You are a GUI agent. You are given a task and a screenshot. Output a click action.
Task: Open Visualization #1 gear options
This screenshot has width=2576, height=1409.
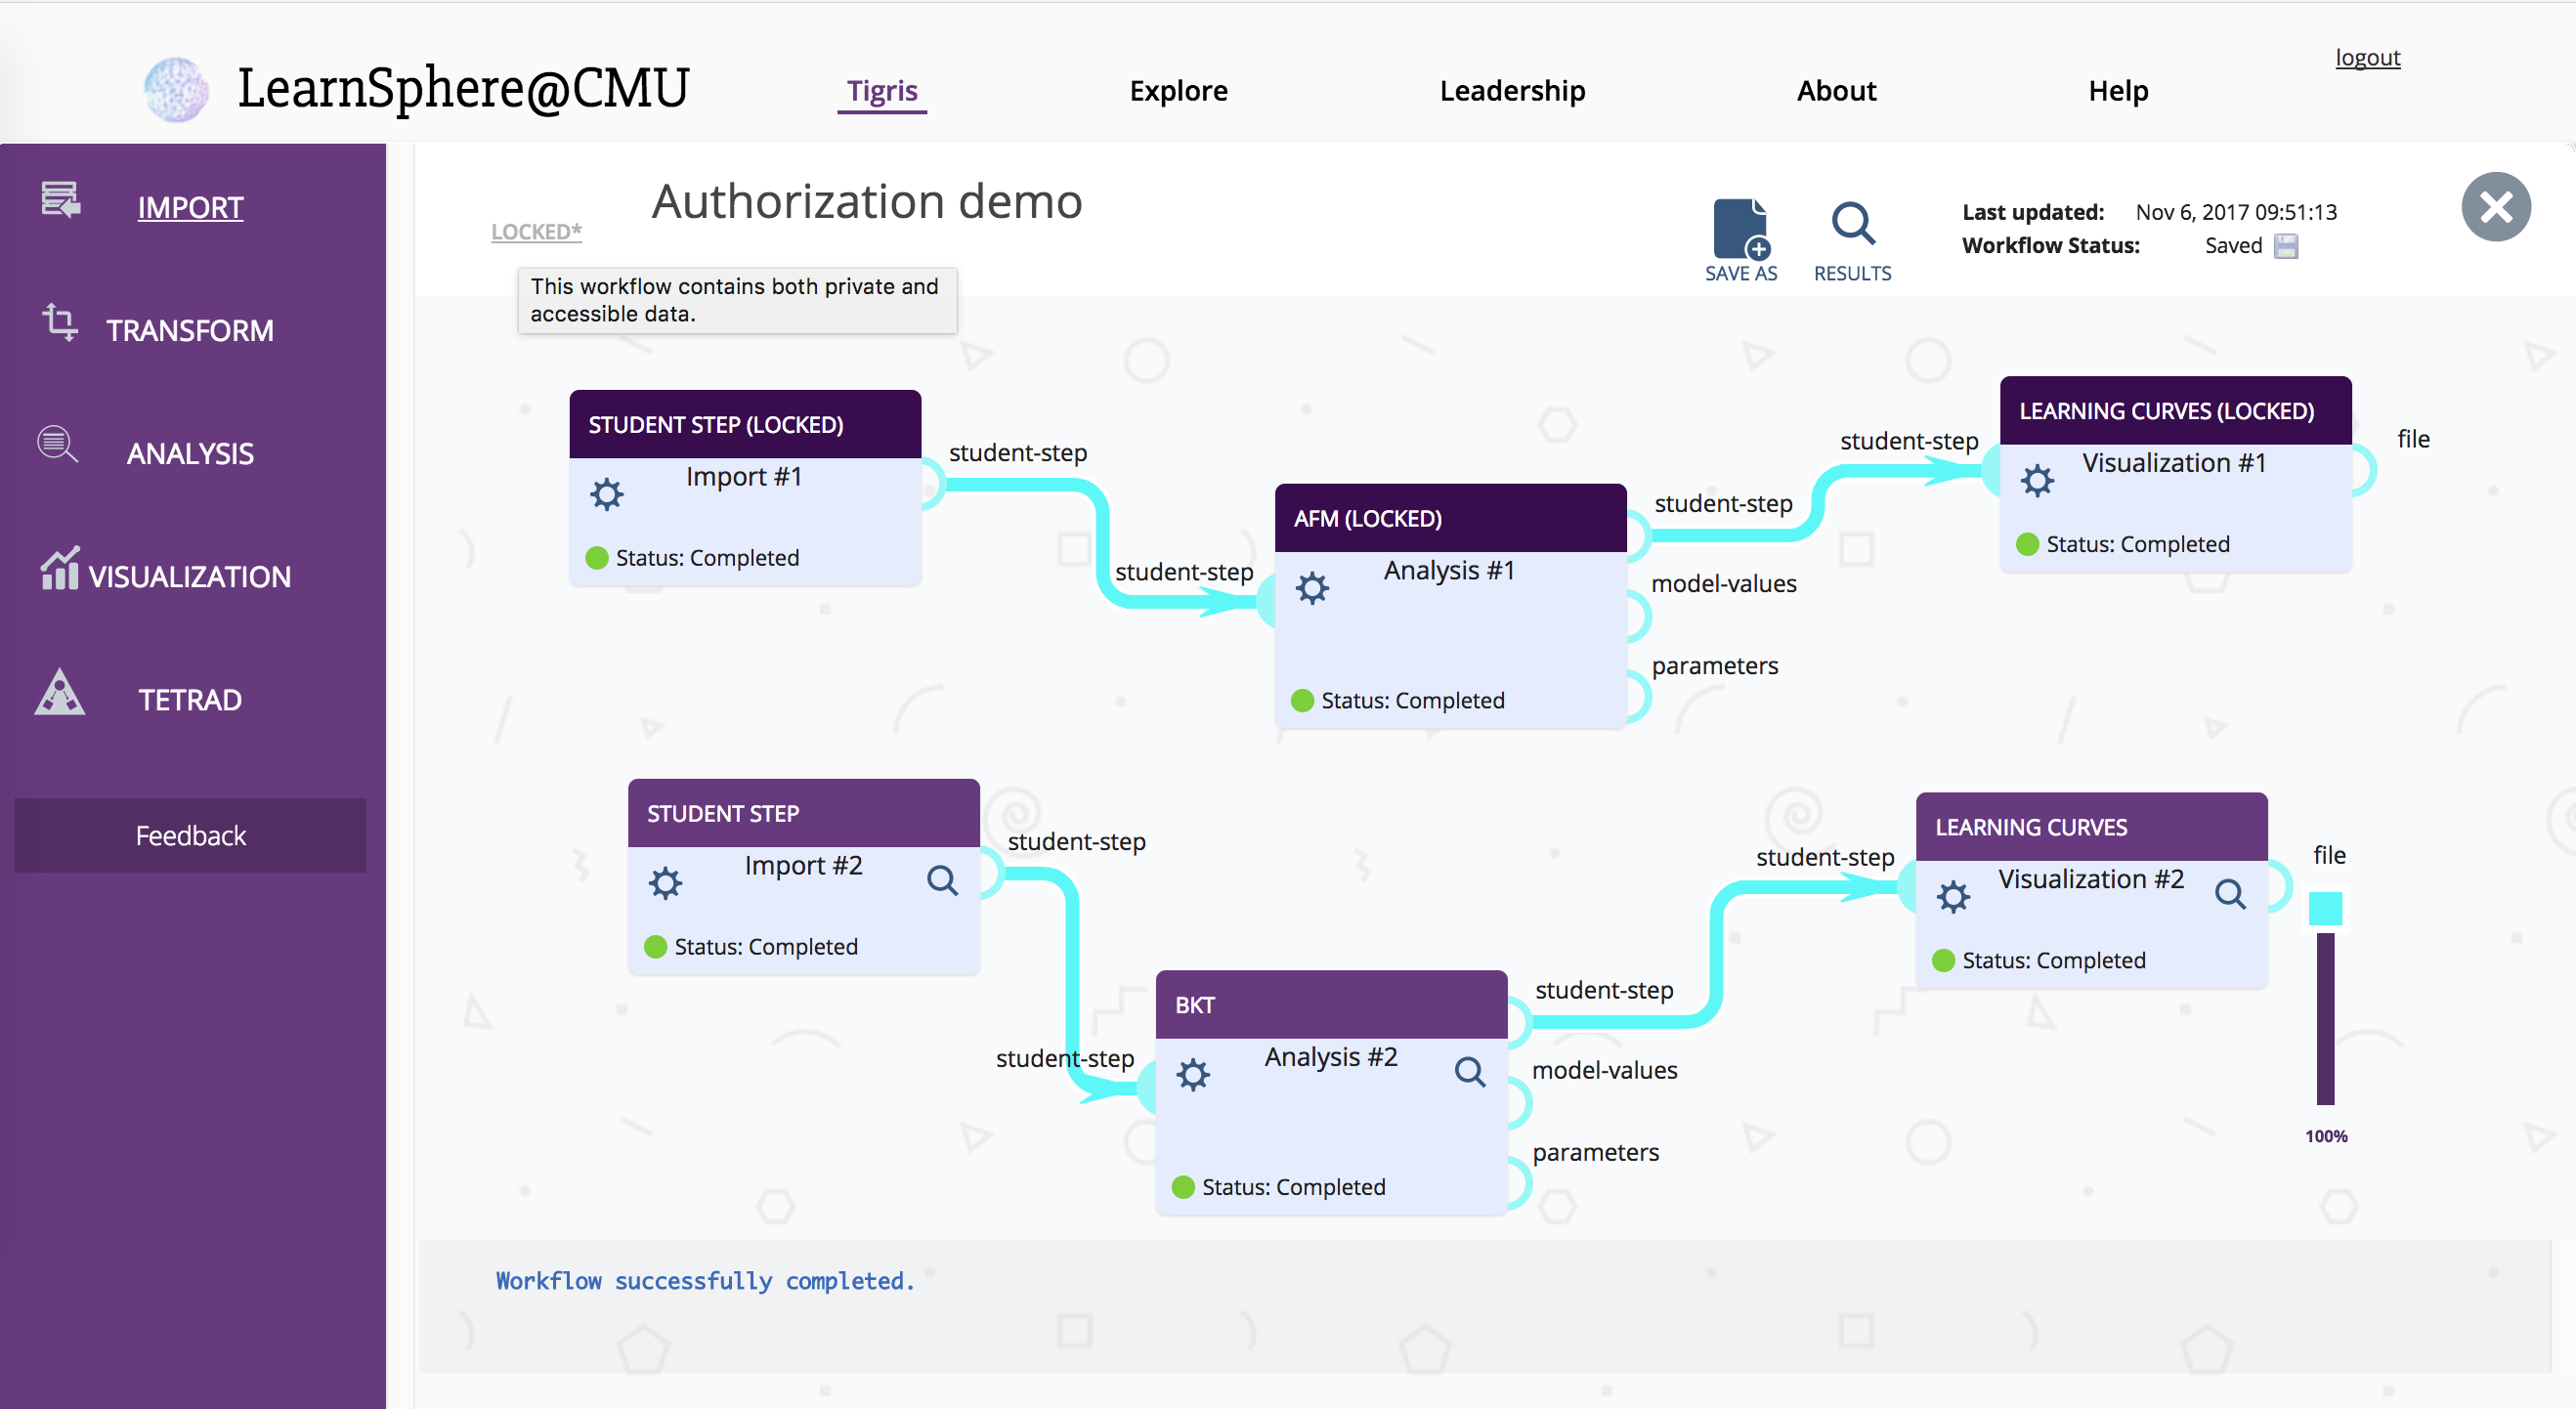[2037, 480]
